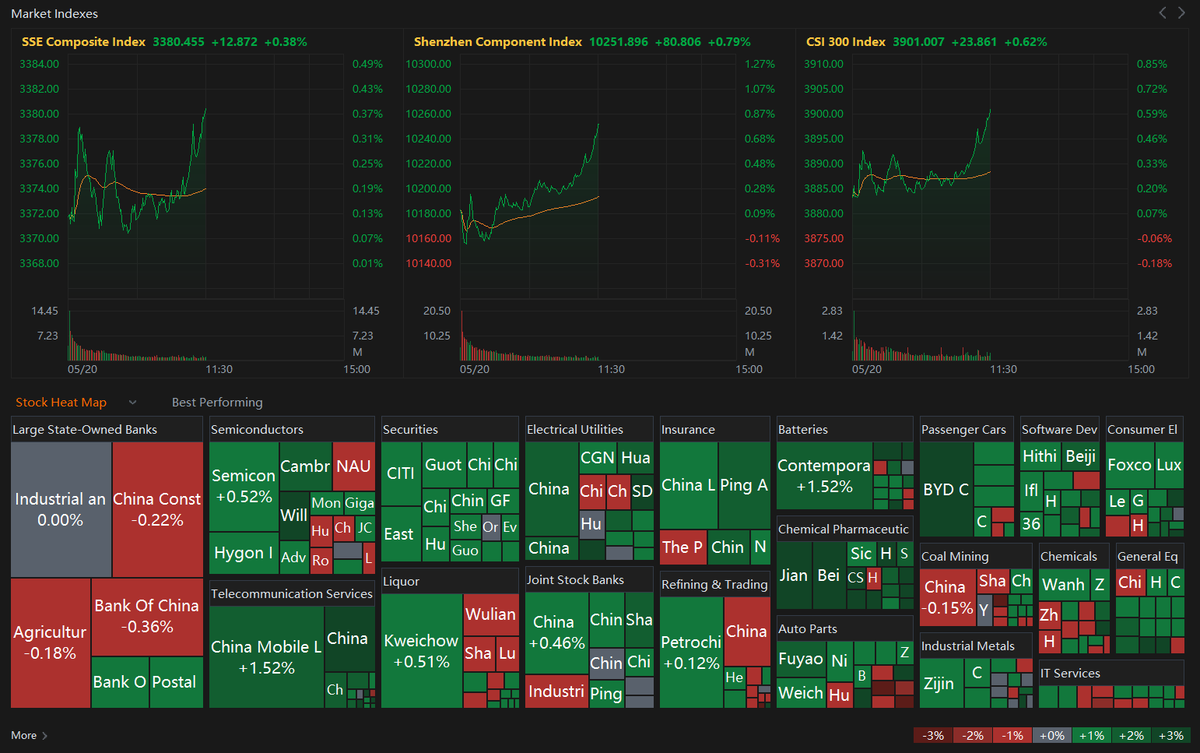Select Foxco tile in Consumer El

point(1130,465)
